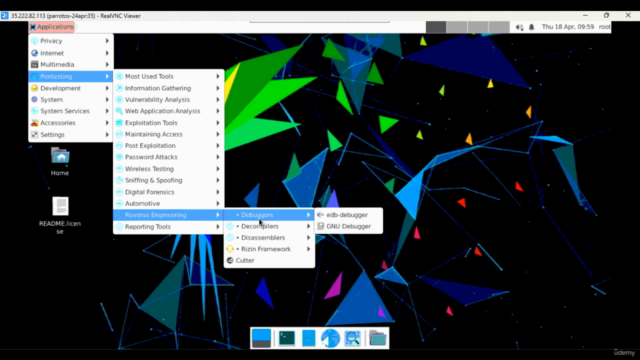Open terminal from the bottom dock
This screenshot has width=640, height=360.
[287, 338]
